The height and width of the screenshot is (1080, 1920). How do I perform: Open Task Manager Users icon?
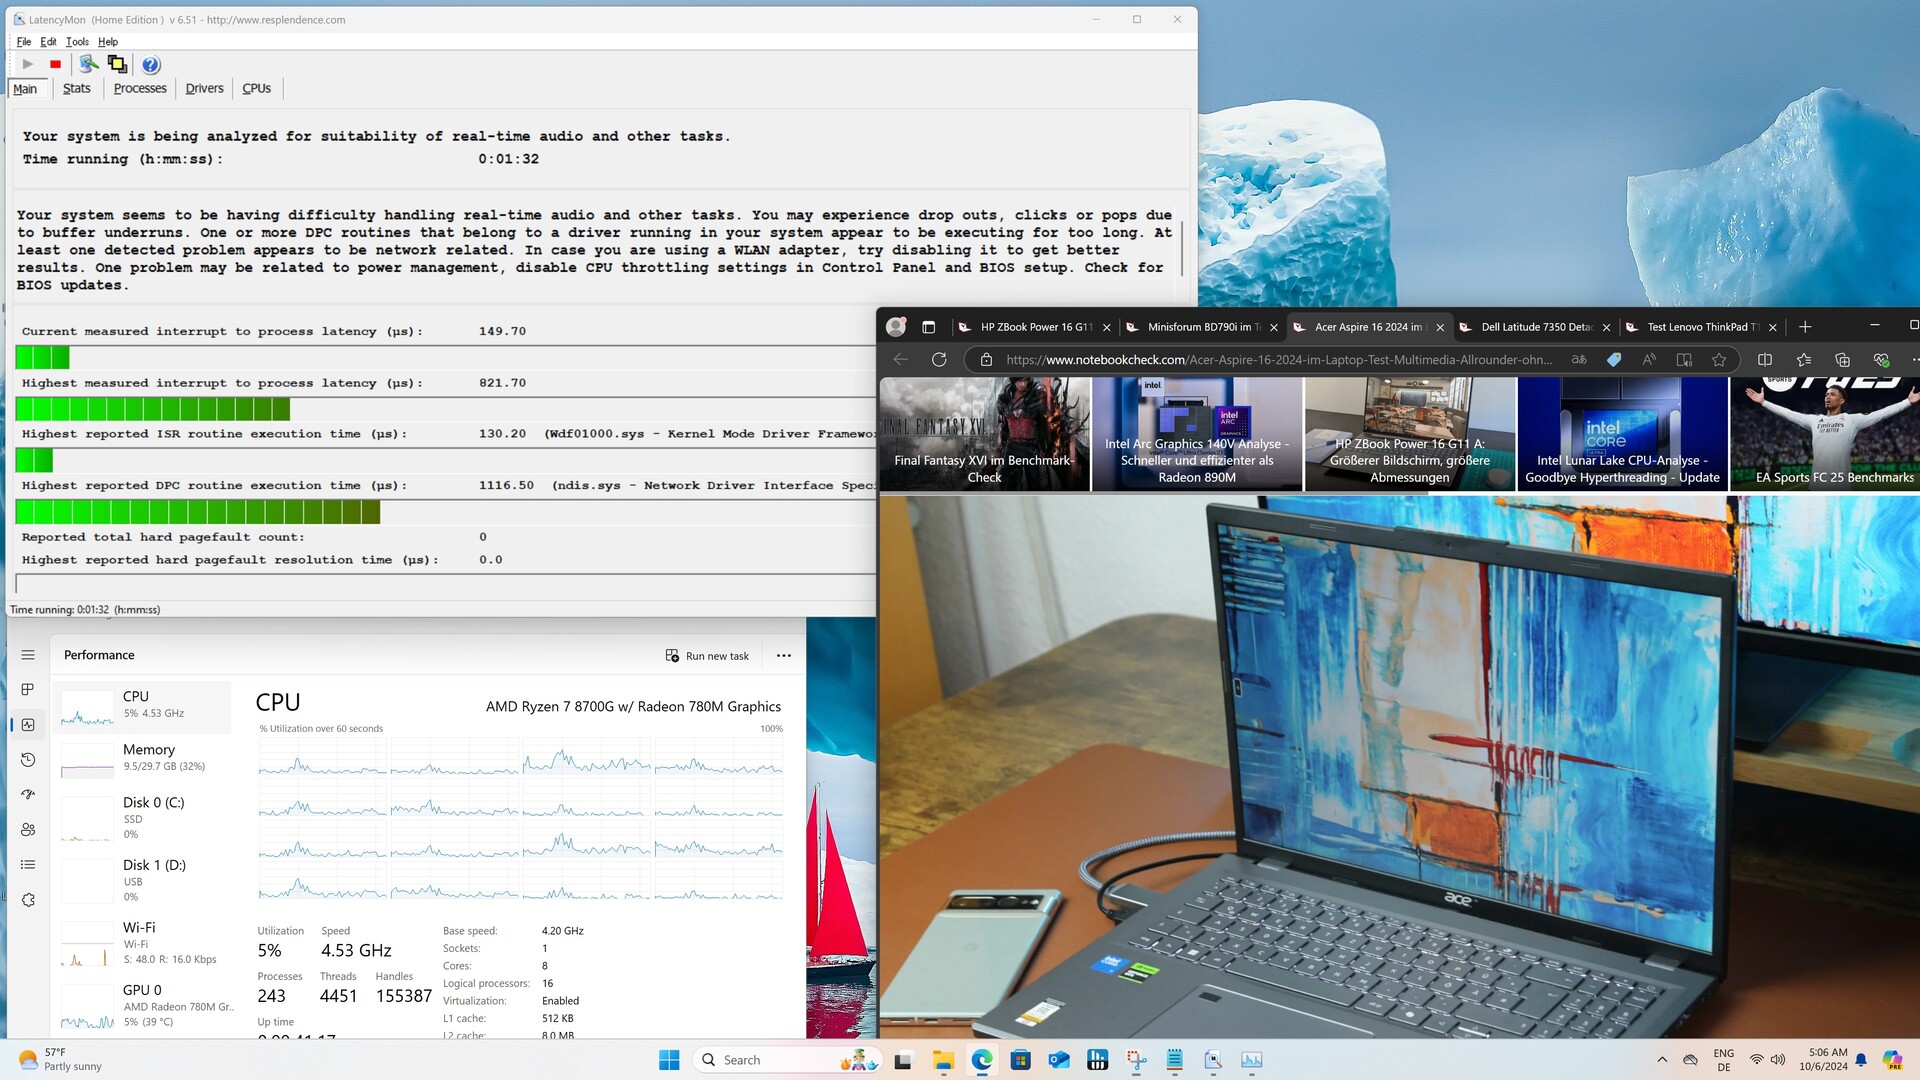pyautogui.click(x=28, y=830)
